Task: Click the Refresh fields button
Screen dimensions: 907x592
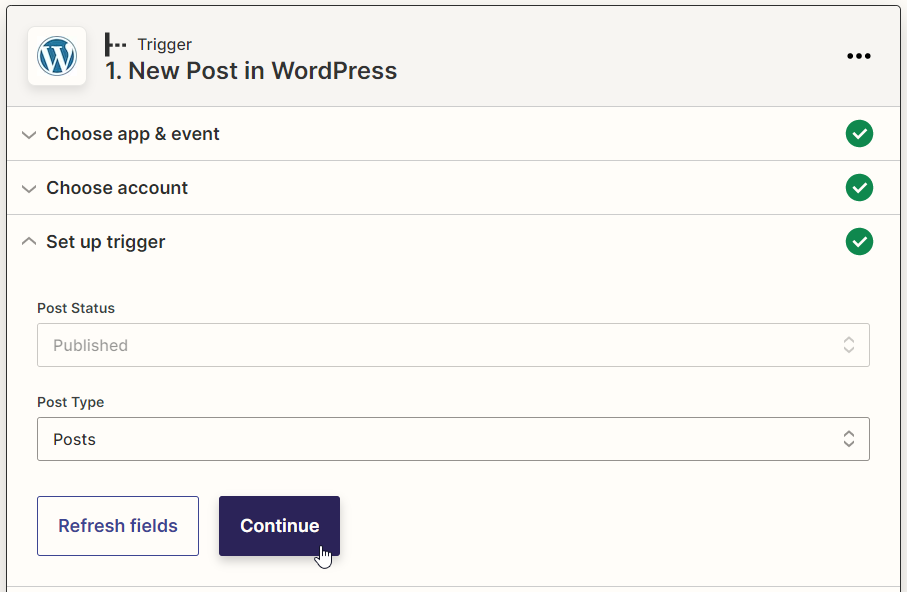Action: click(118, 526)
